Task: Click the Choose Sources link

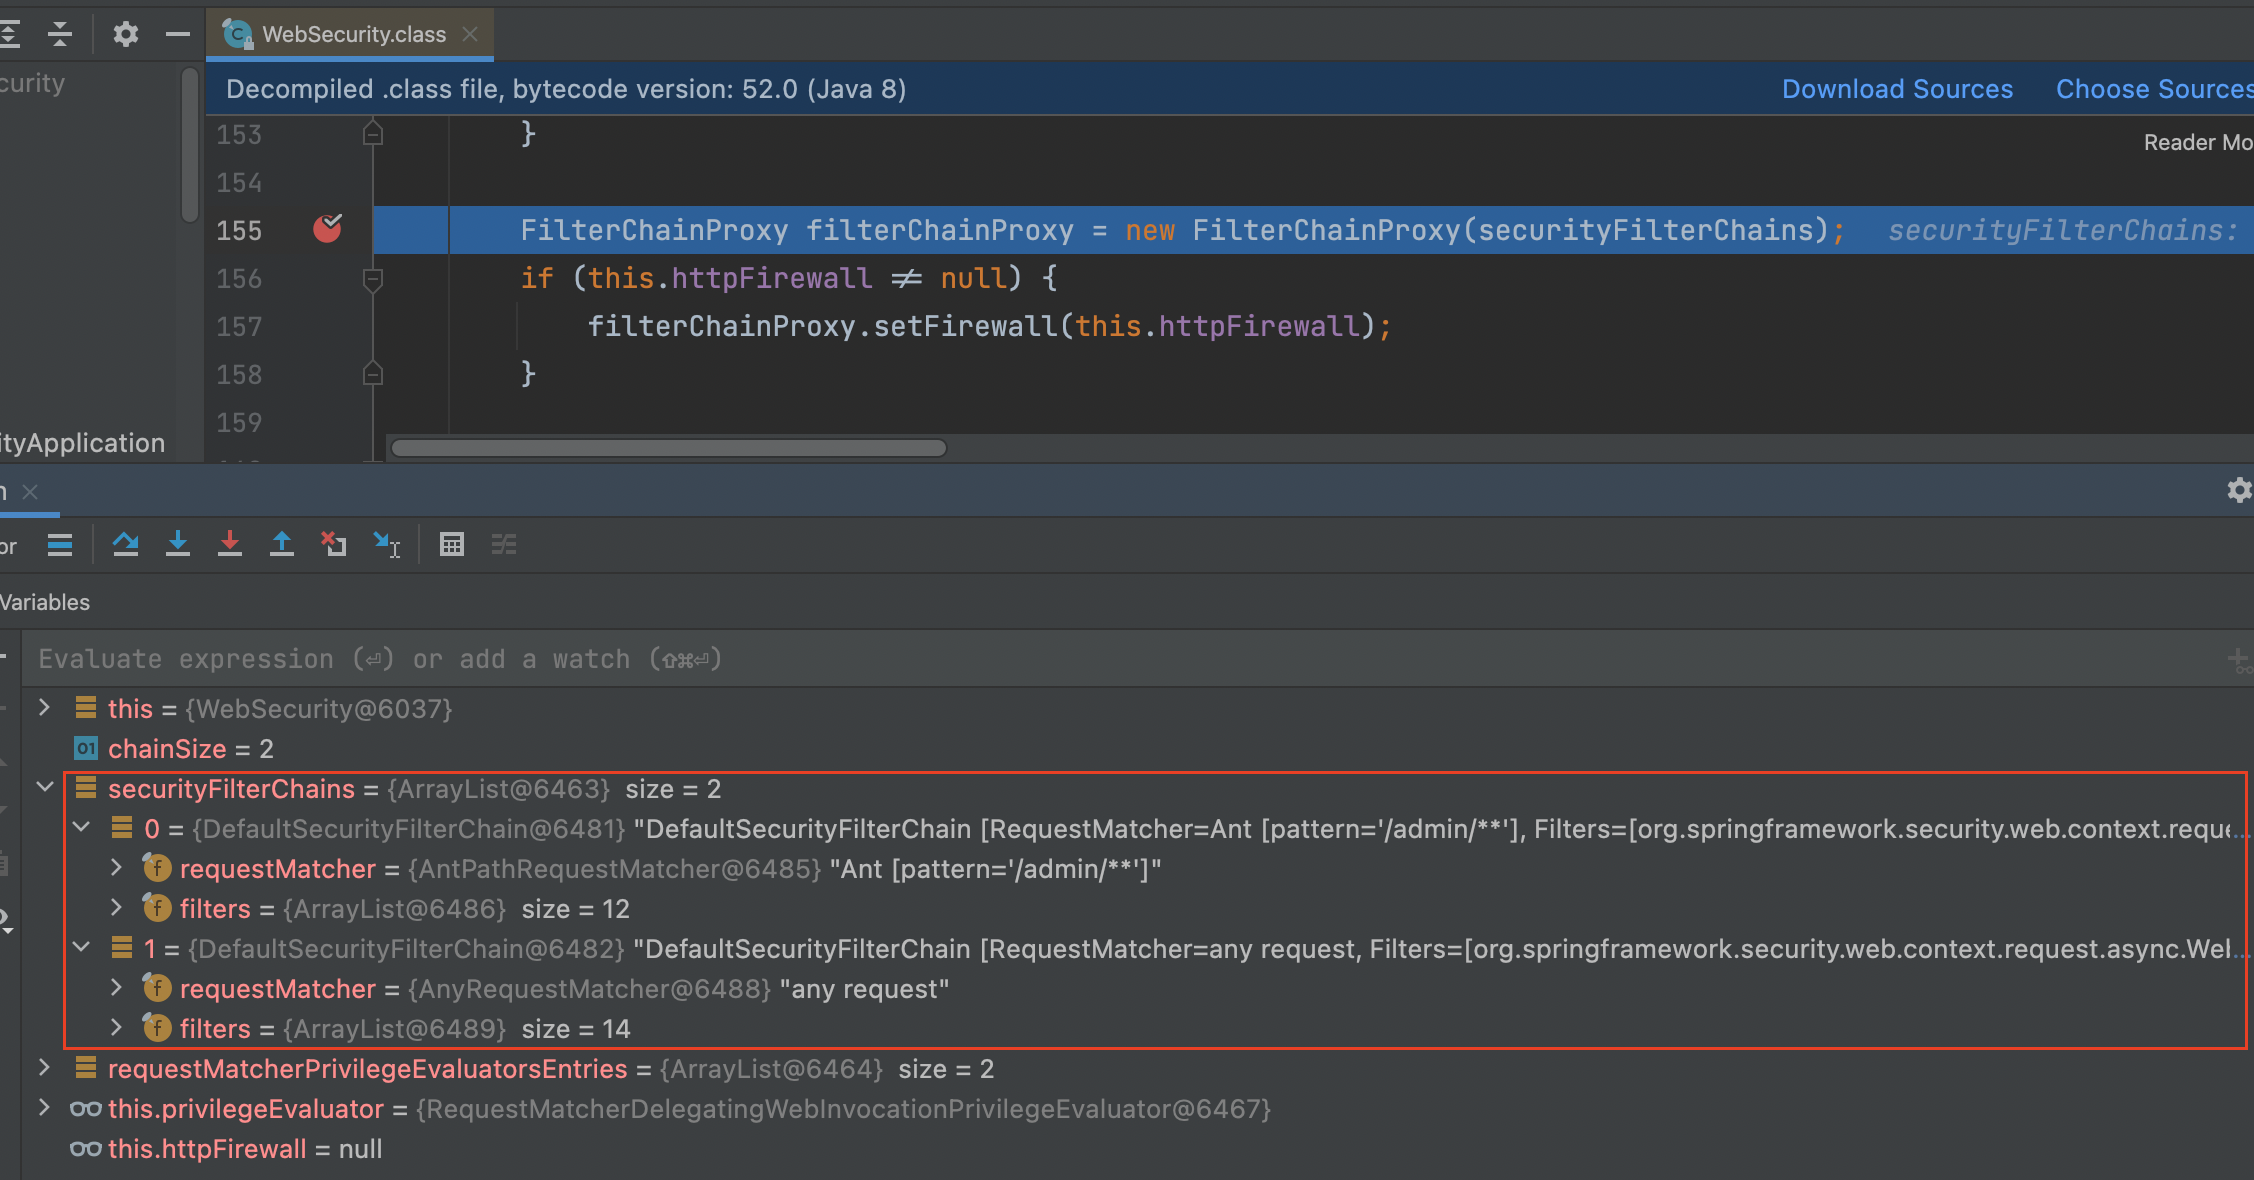Action: pyautogui.click(x=2152, y=89)
